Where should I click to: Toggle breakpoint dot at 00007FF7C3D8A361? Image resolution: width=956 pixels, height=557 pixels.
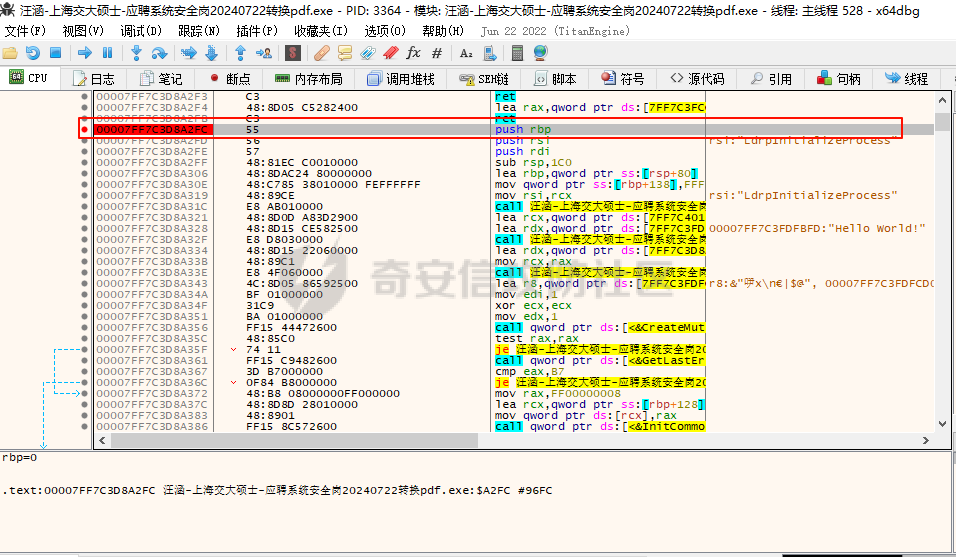pos(84,360)
